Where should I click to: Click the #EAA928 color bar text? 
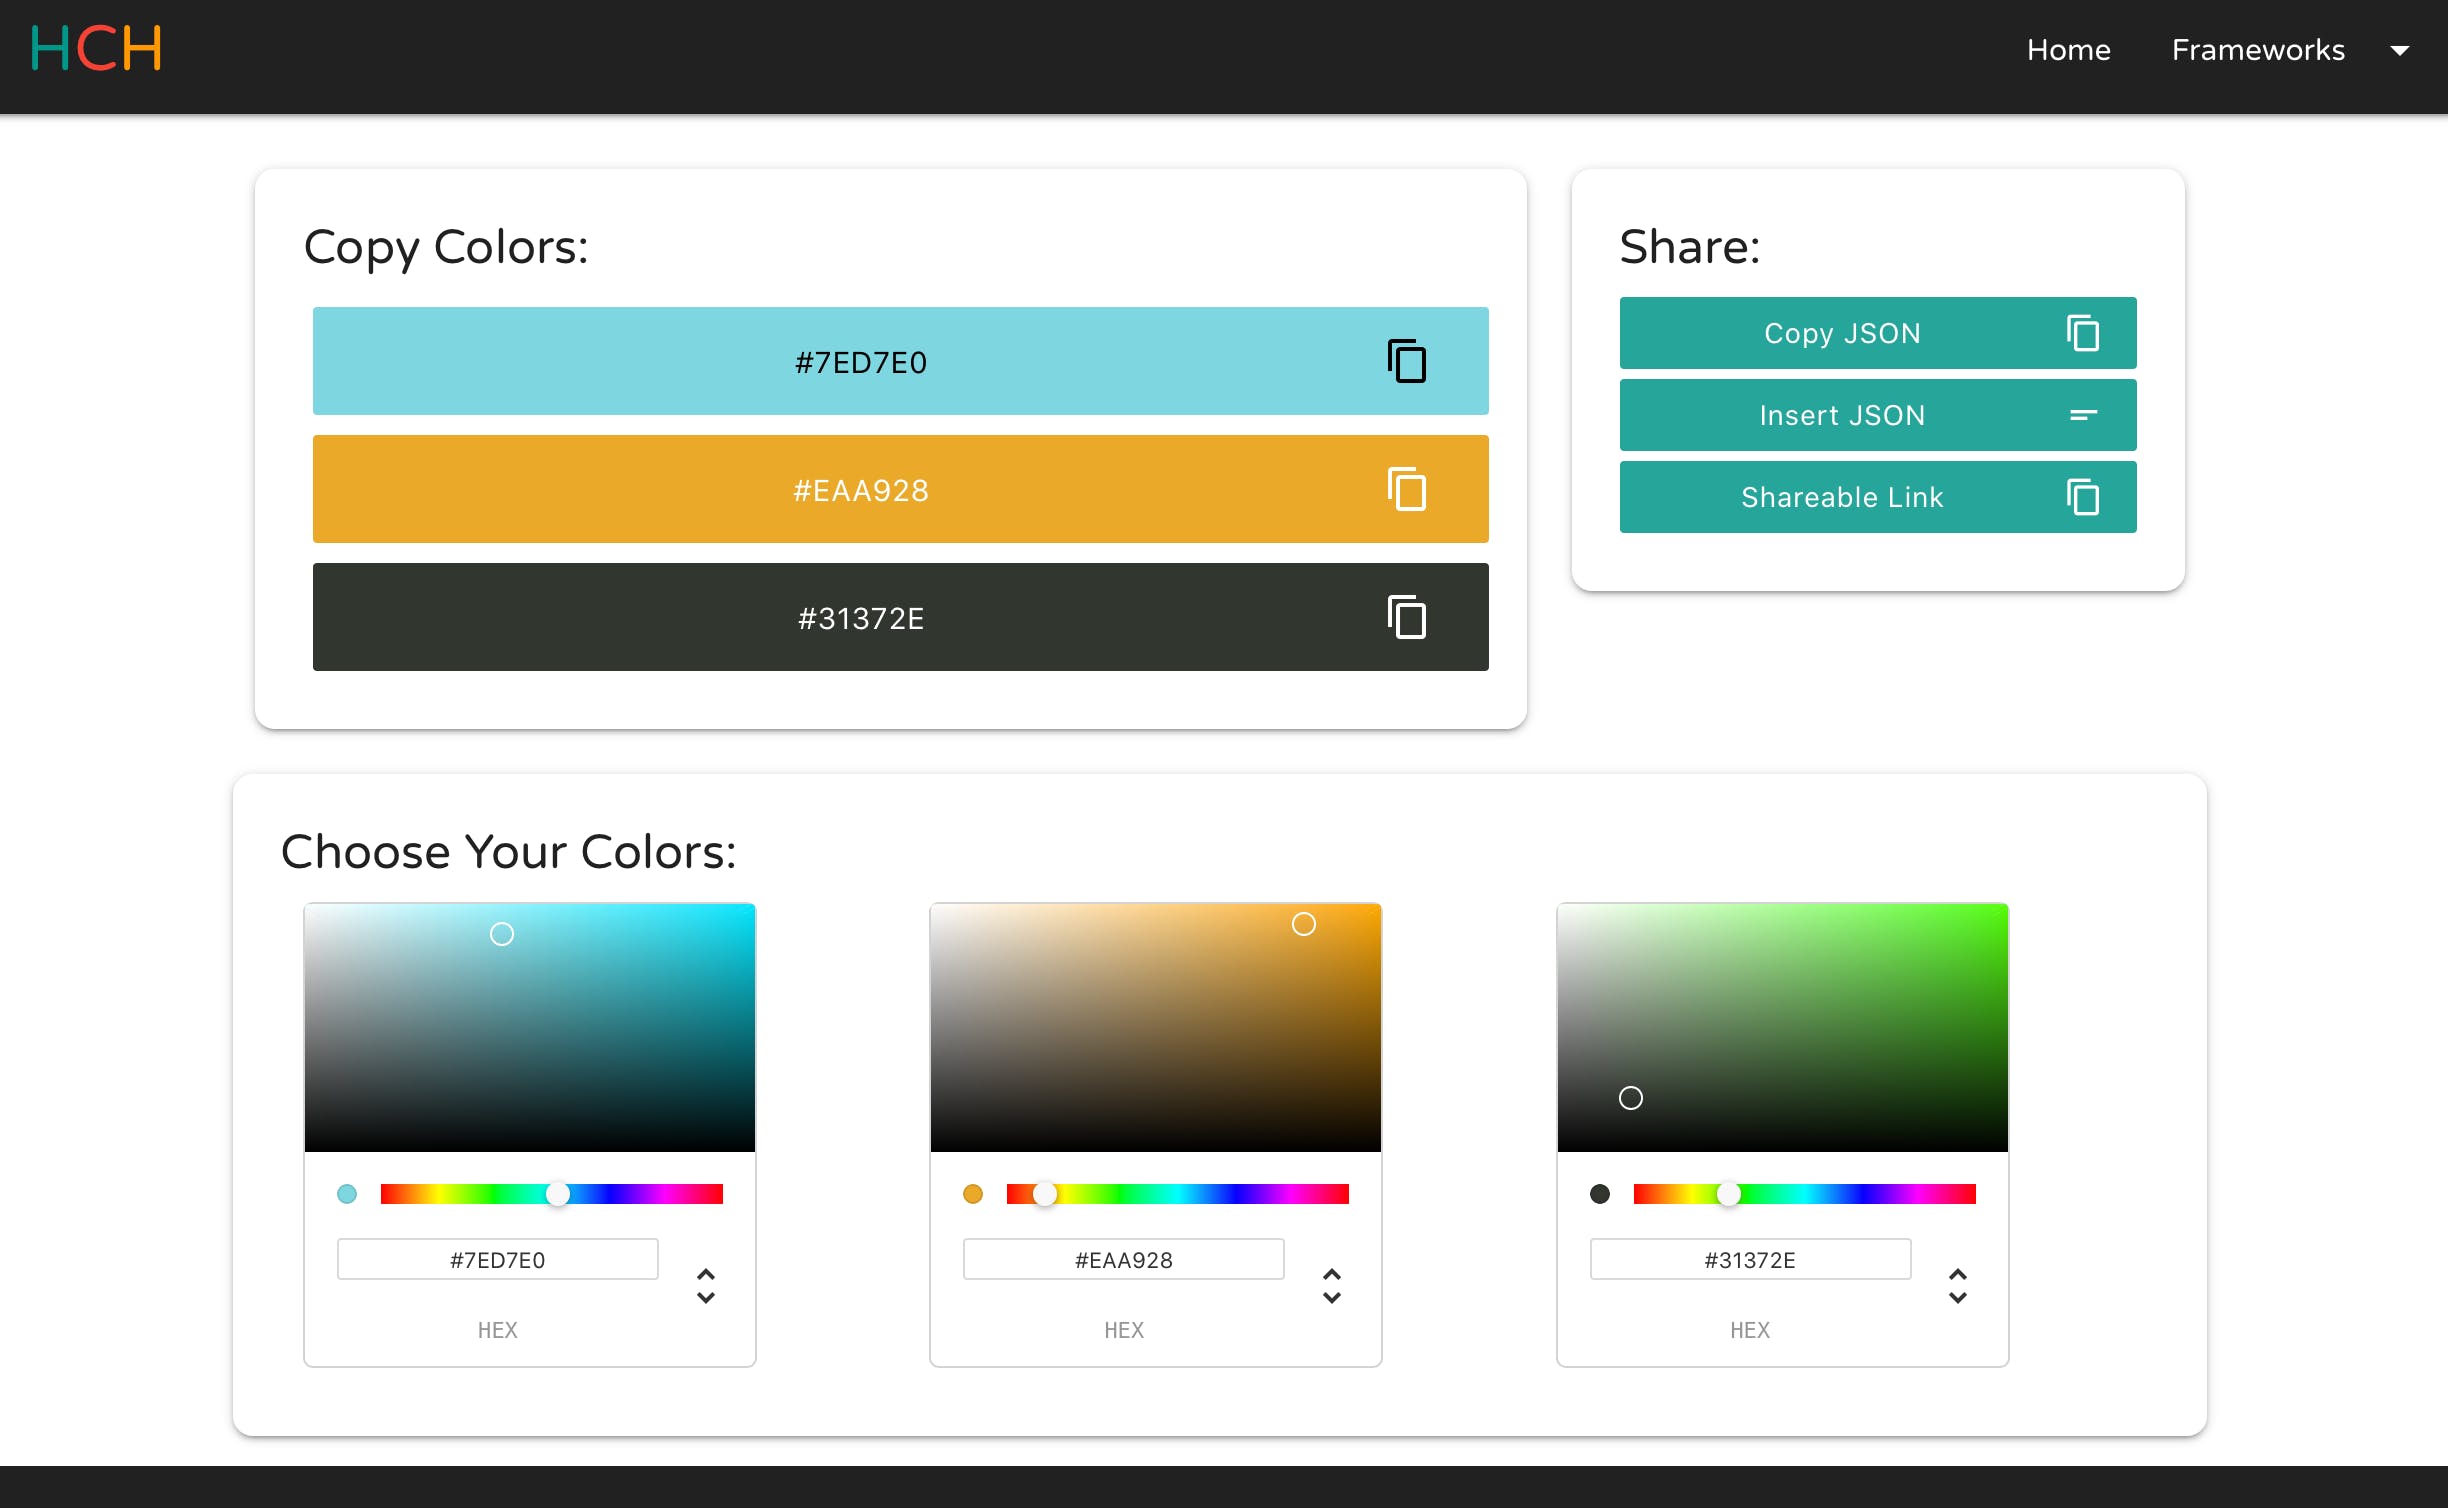(861, 490)
